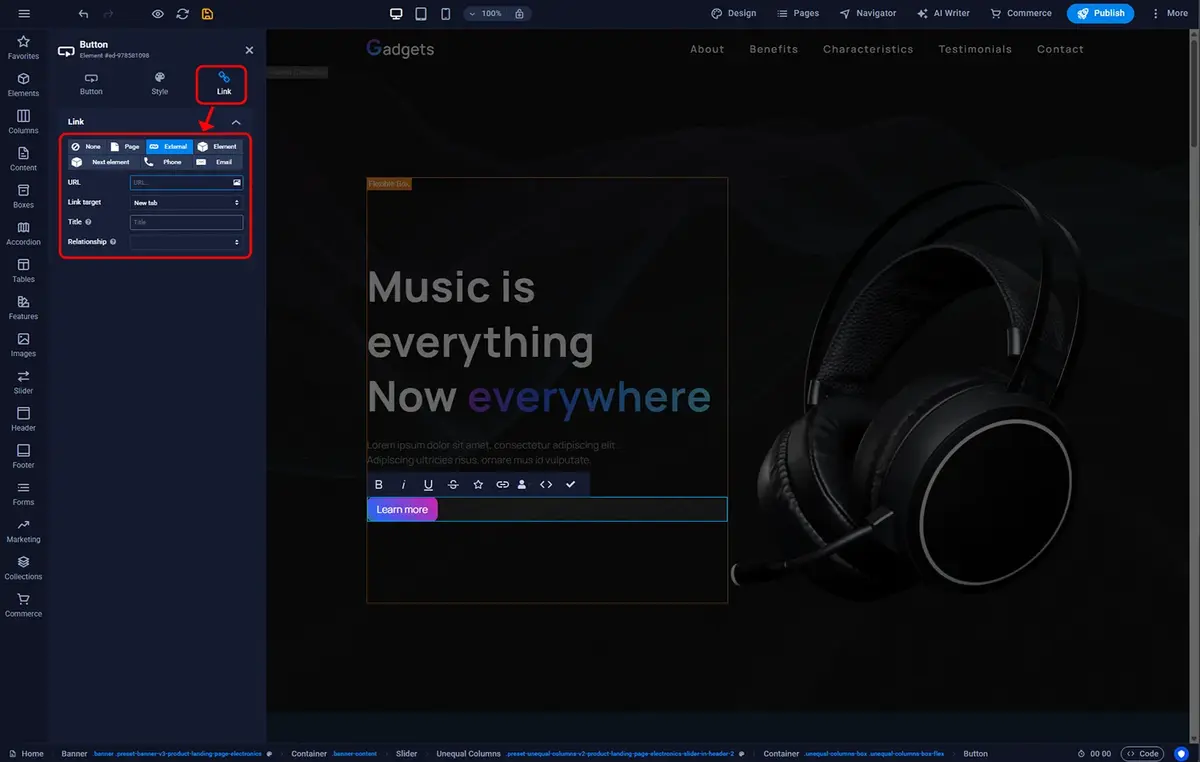Select the Phone link type
Viewport: 1200px width, 762px height.
click(x=165, y=162)
